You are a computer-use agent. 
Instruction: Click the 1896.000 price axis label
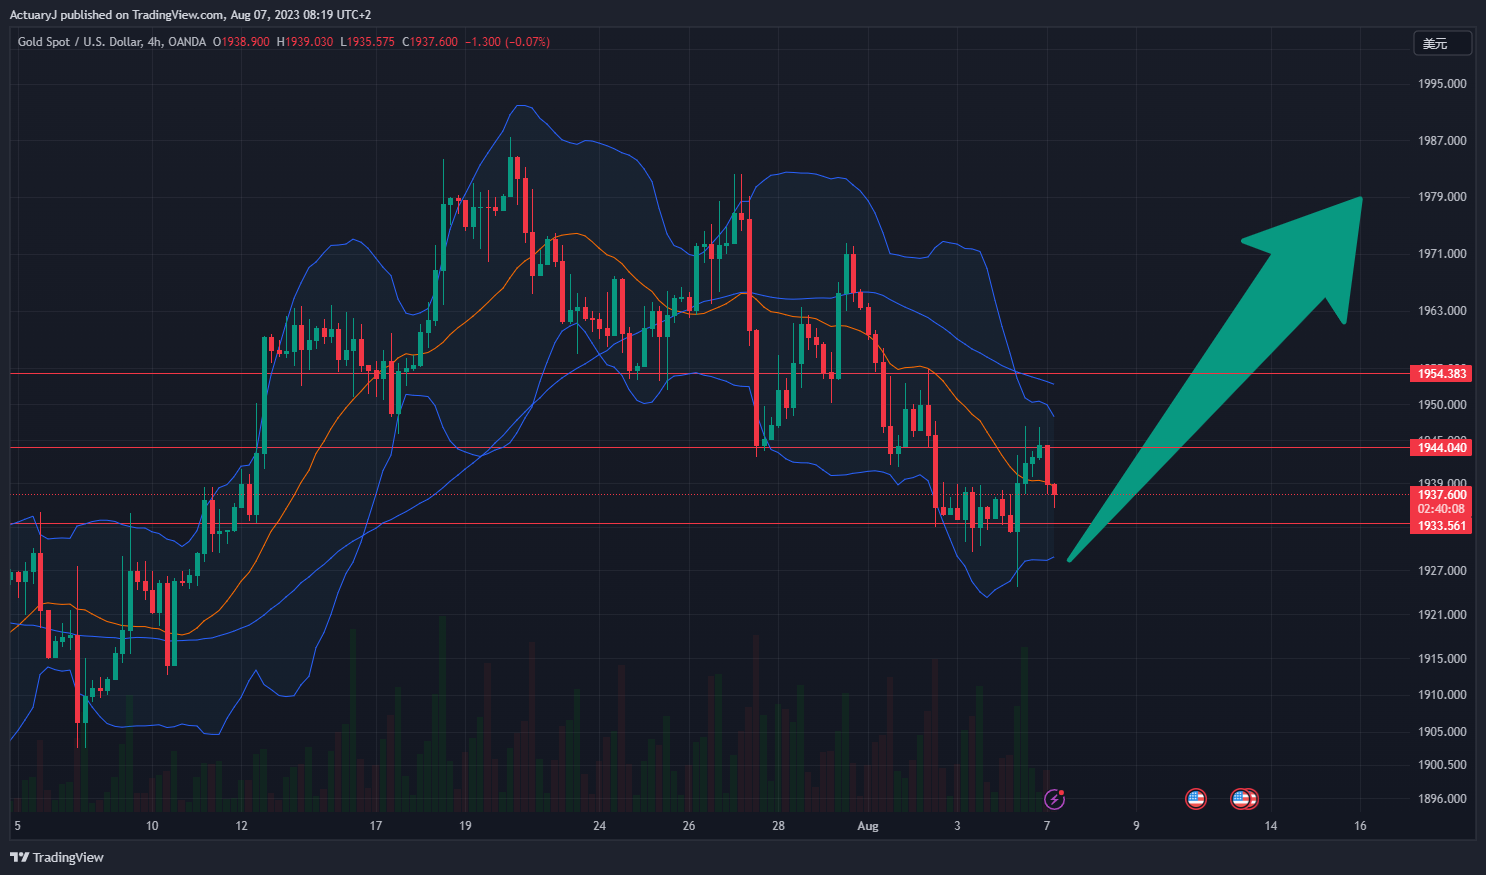click(x=1442, y=799)
